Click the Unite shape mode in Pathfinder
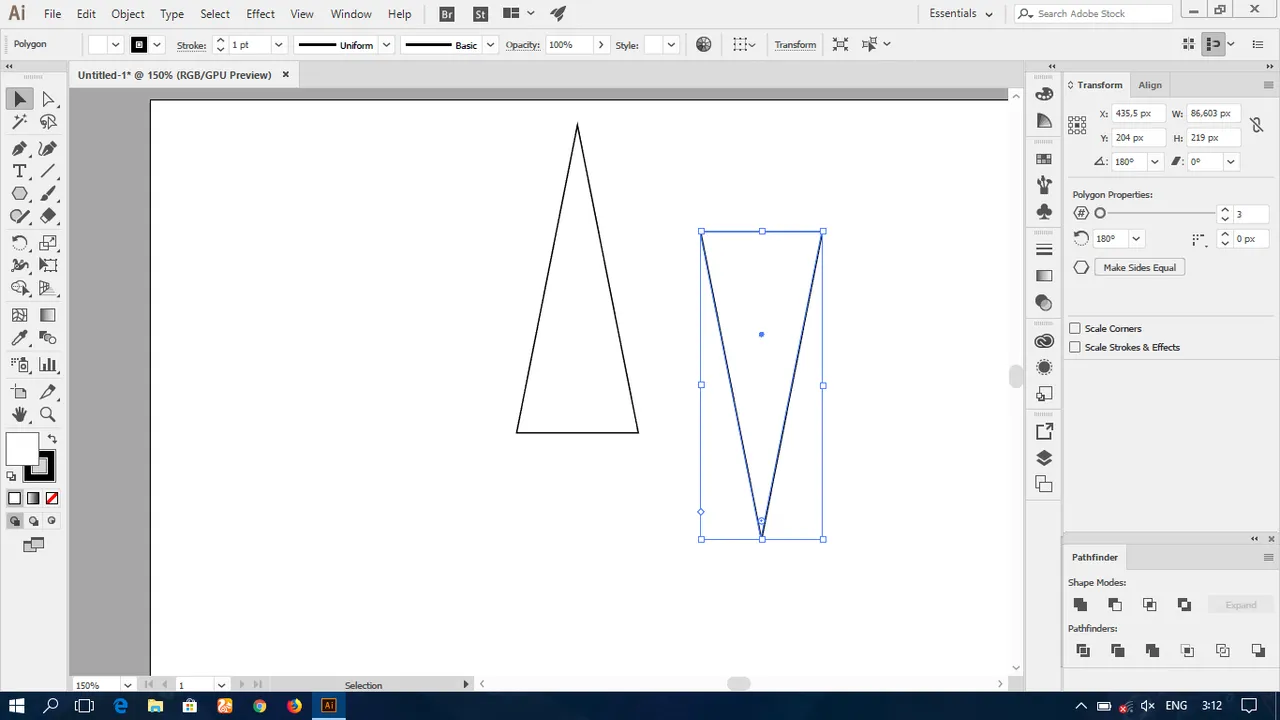The width and height of the screenshot is (1280, 720). coord(1080,604)
